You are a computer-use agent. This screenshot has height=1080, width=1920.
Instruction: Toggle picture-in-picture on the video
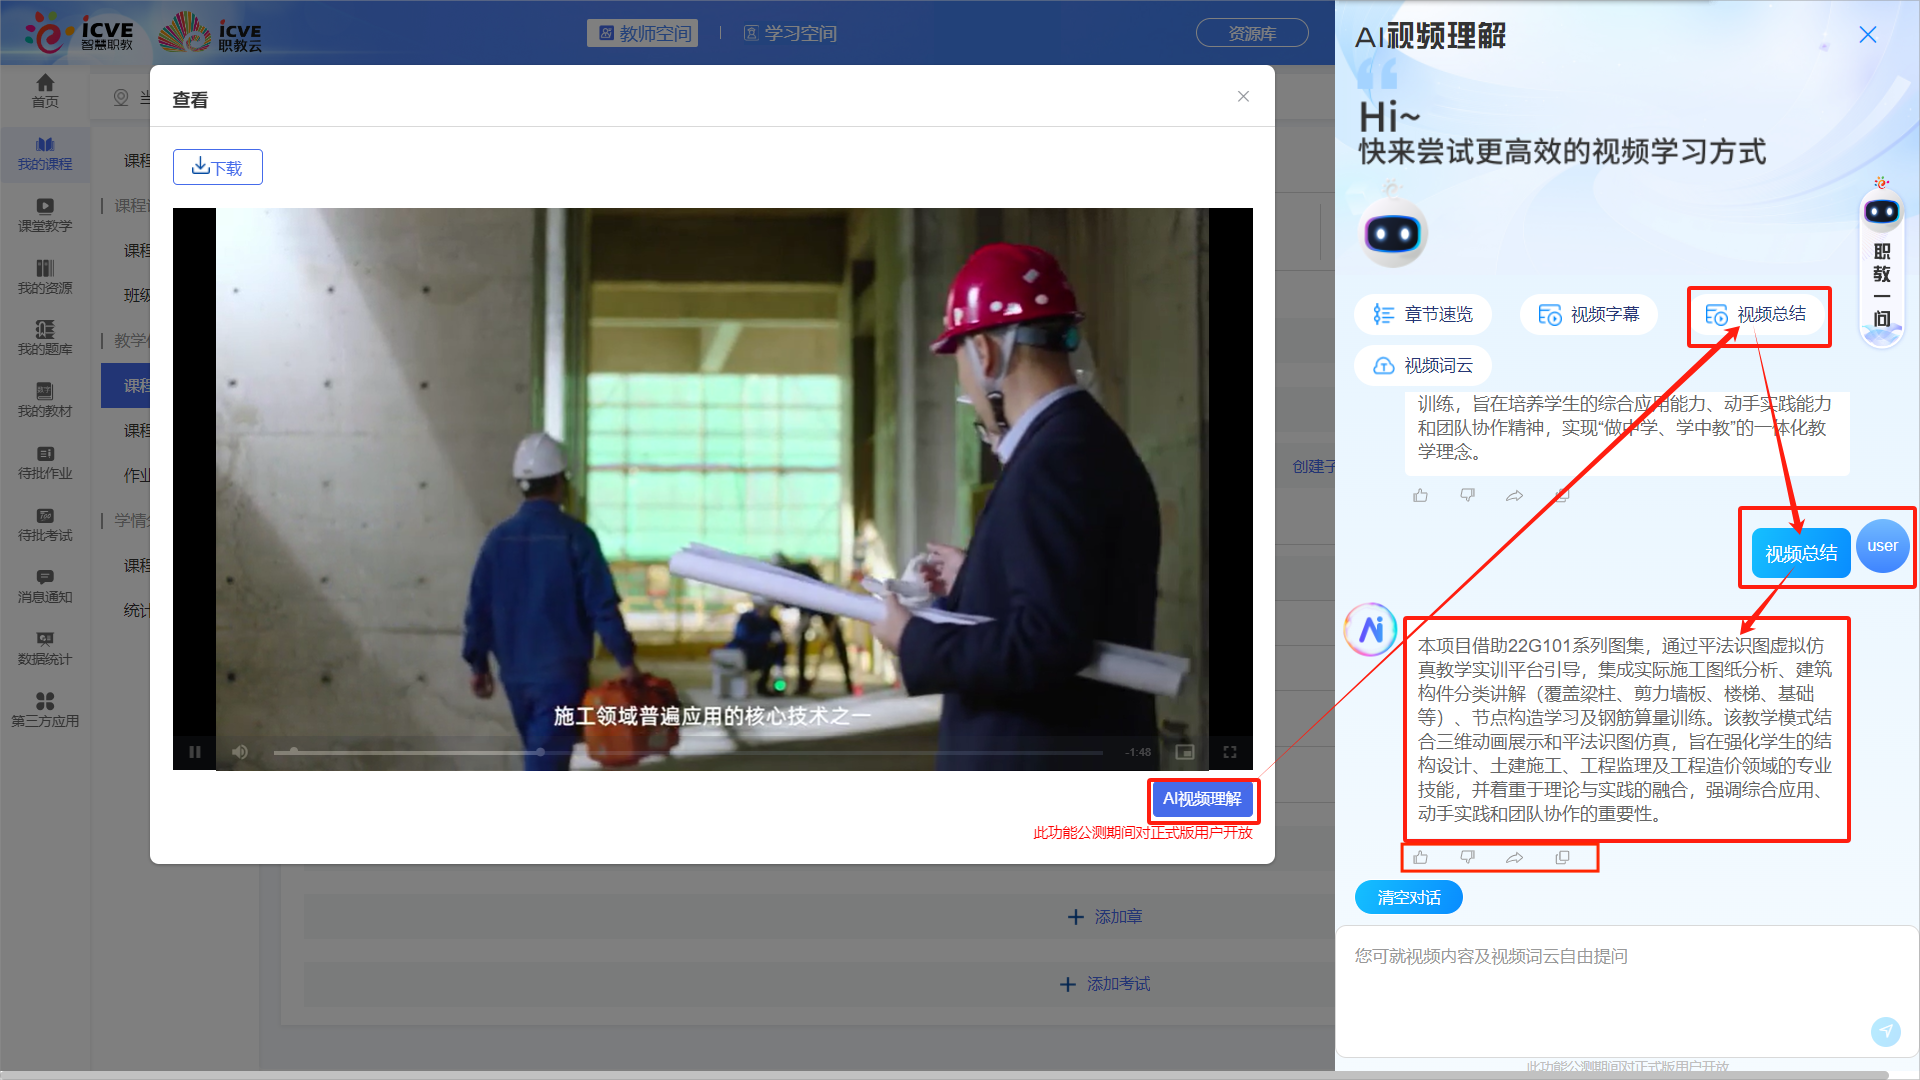pos(1185,752)
